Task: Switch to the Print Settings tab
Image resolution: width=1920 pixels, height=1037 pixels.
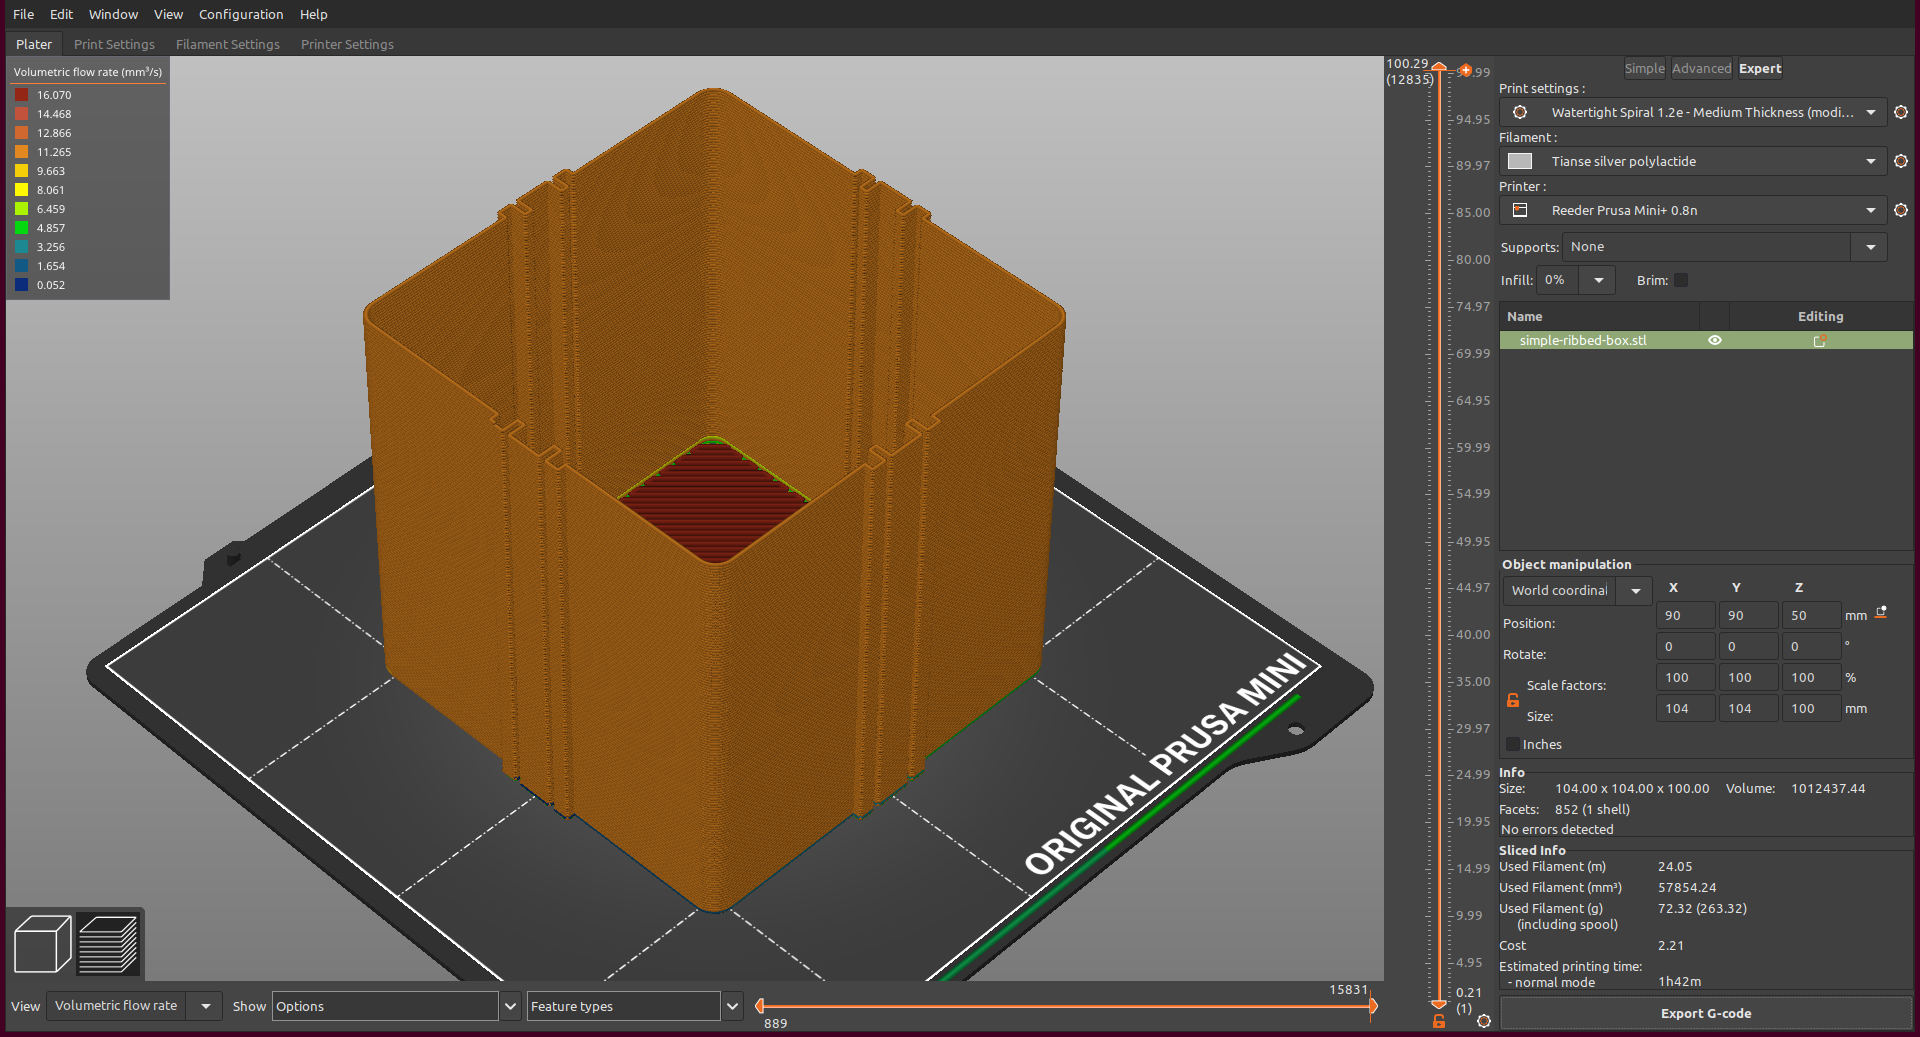Action: (114, 44)
